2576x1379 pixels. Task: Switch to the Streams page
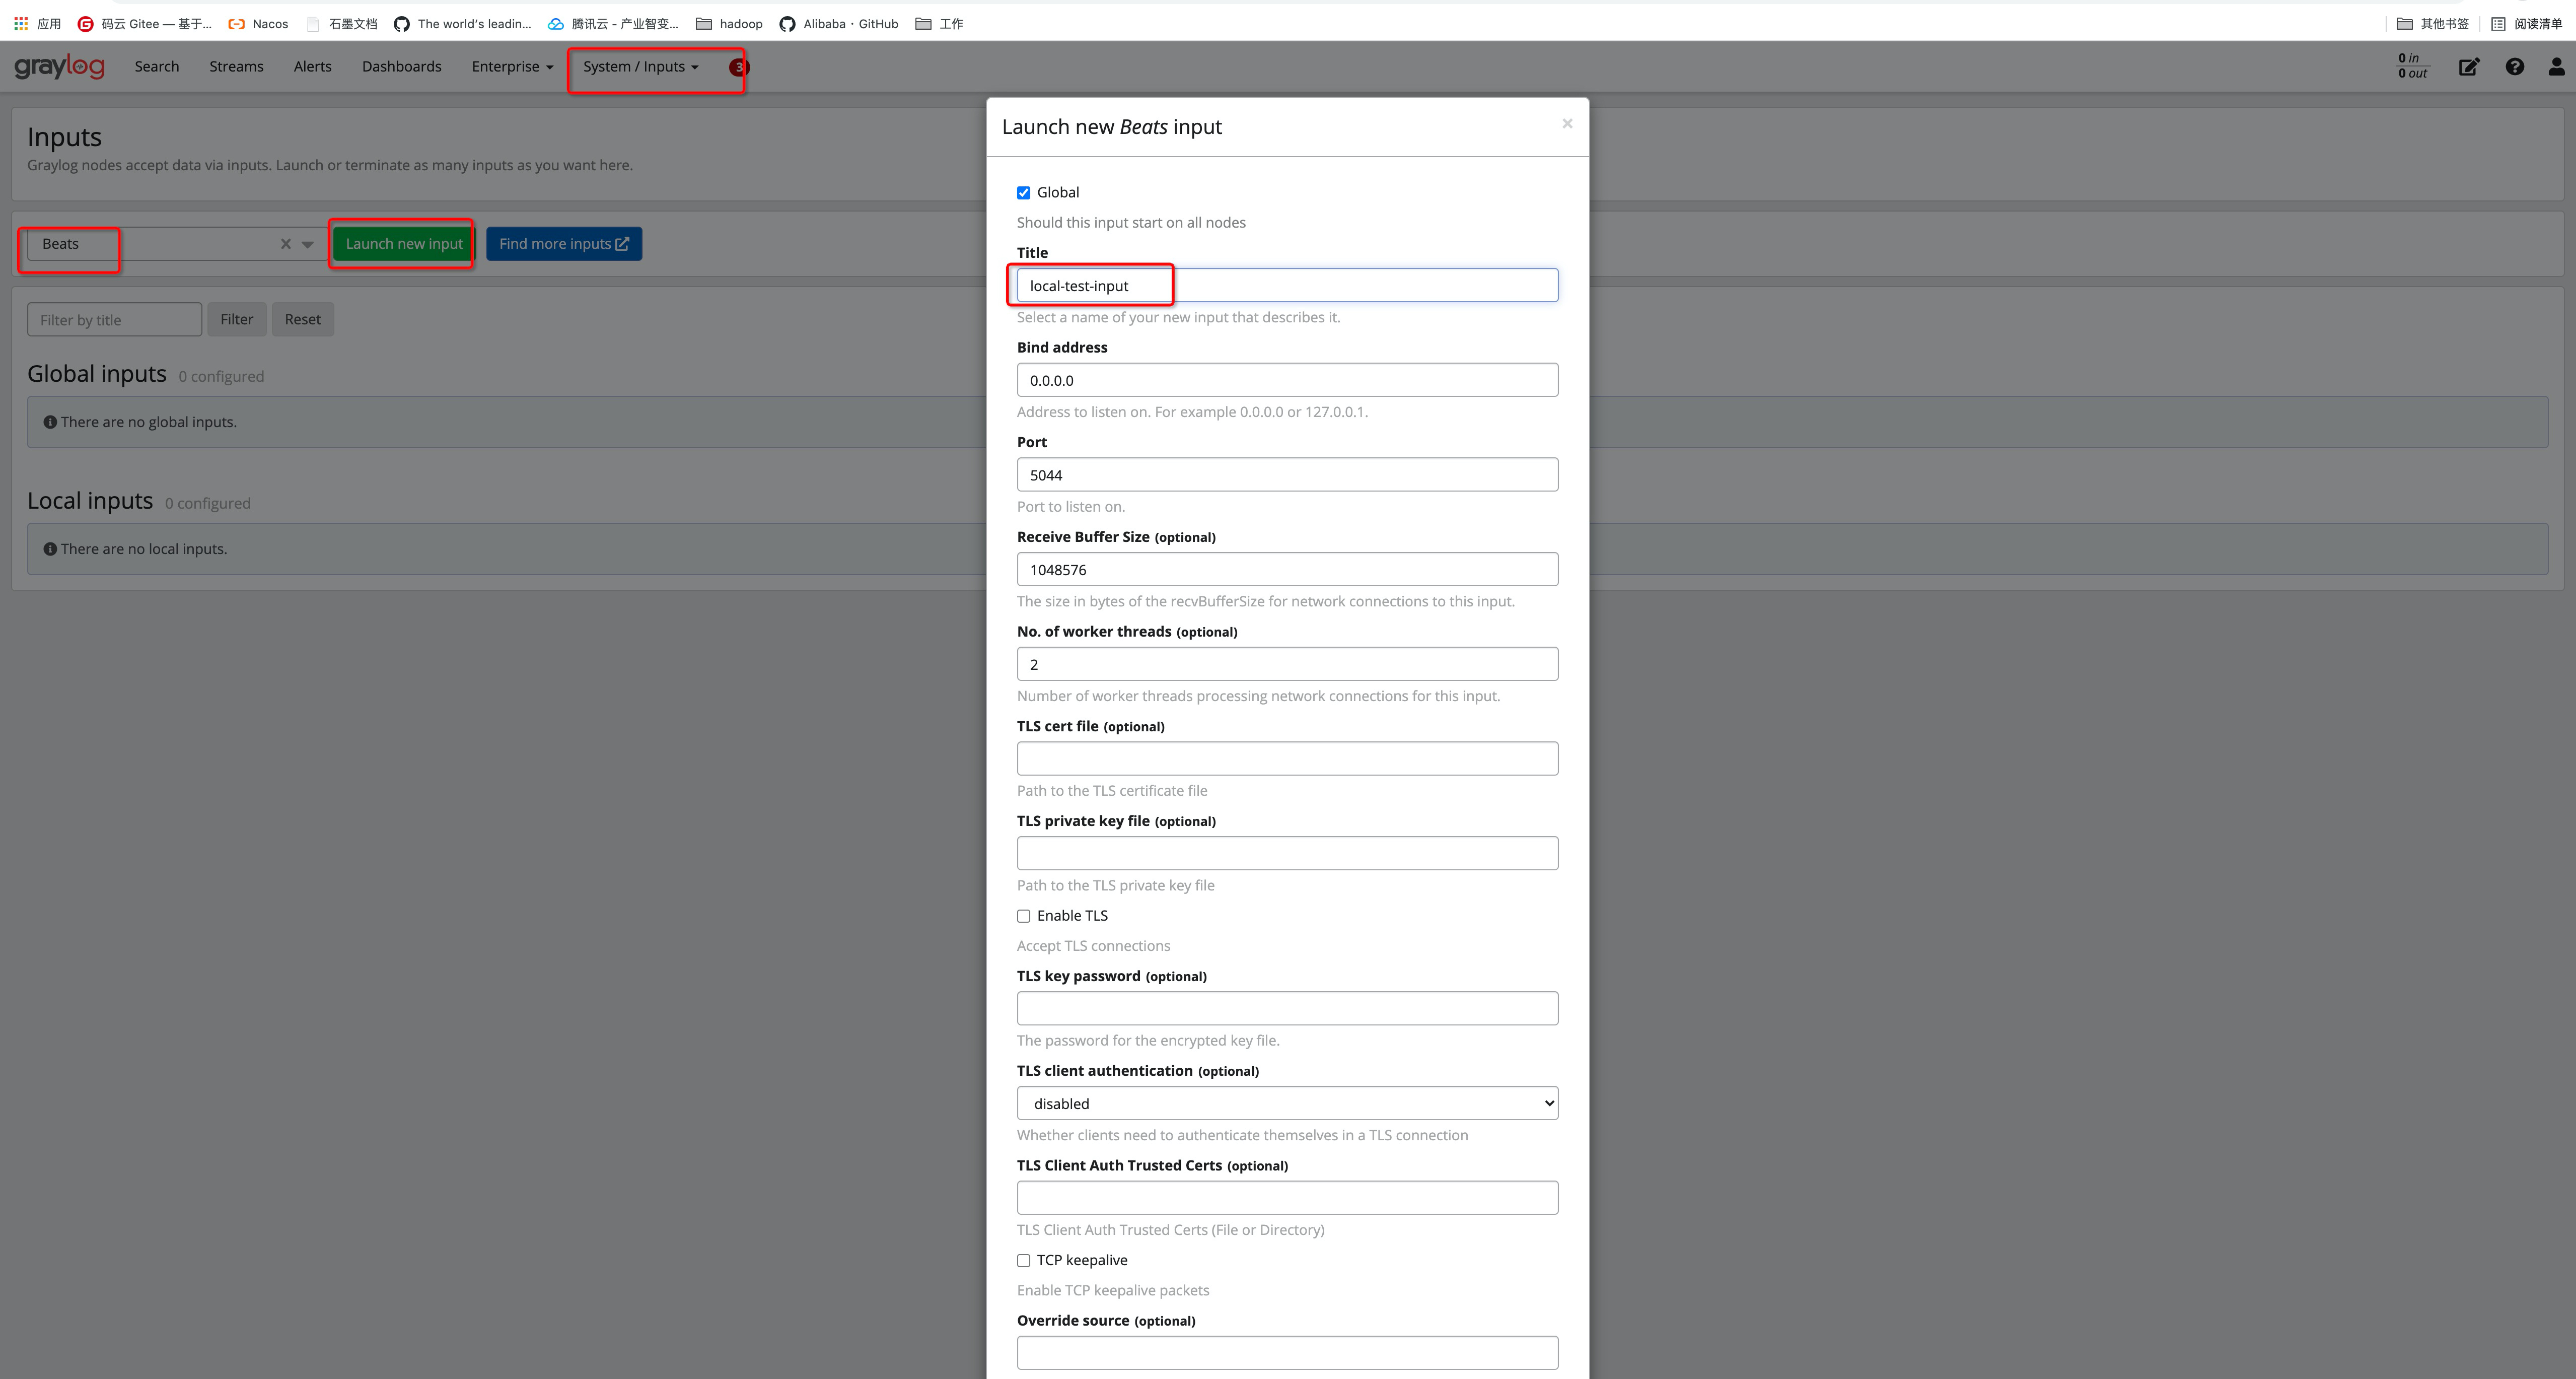236,66
